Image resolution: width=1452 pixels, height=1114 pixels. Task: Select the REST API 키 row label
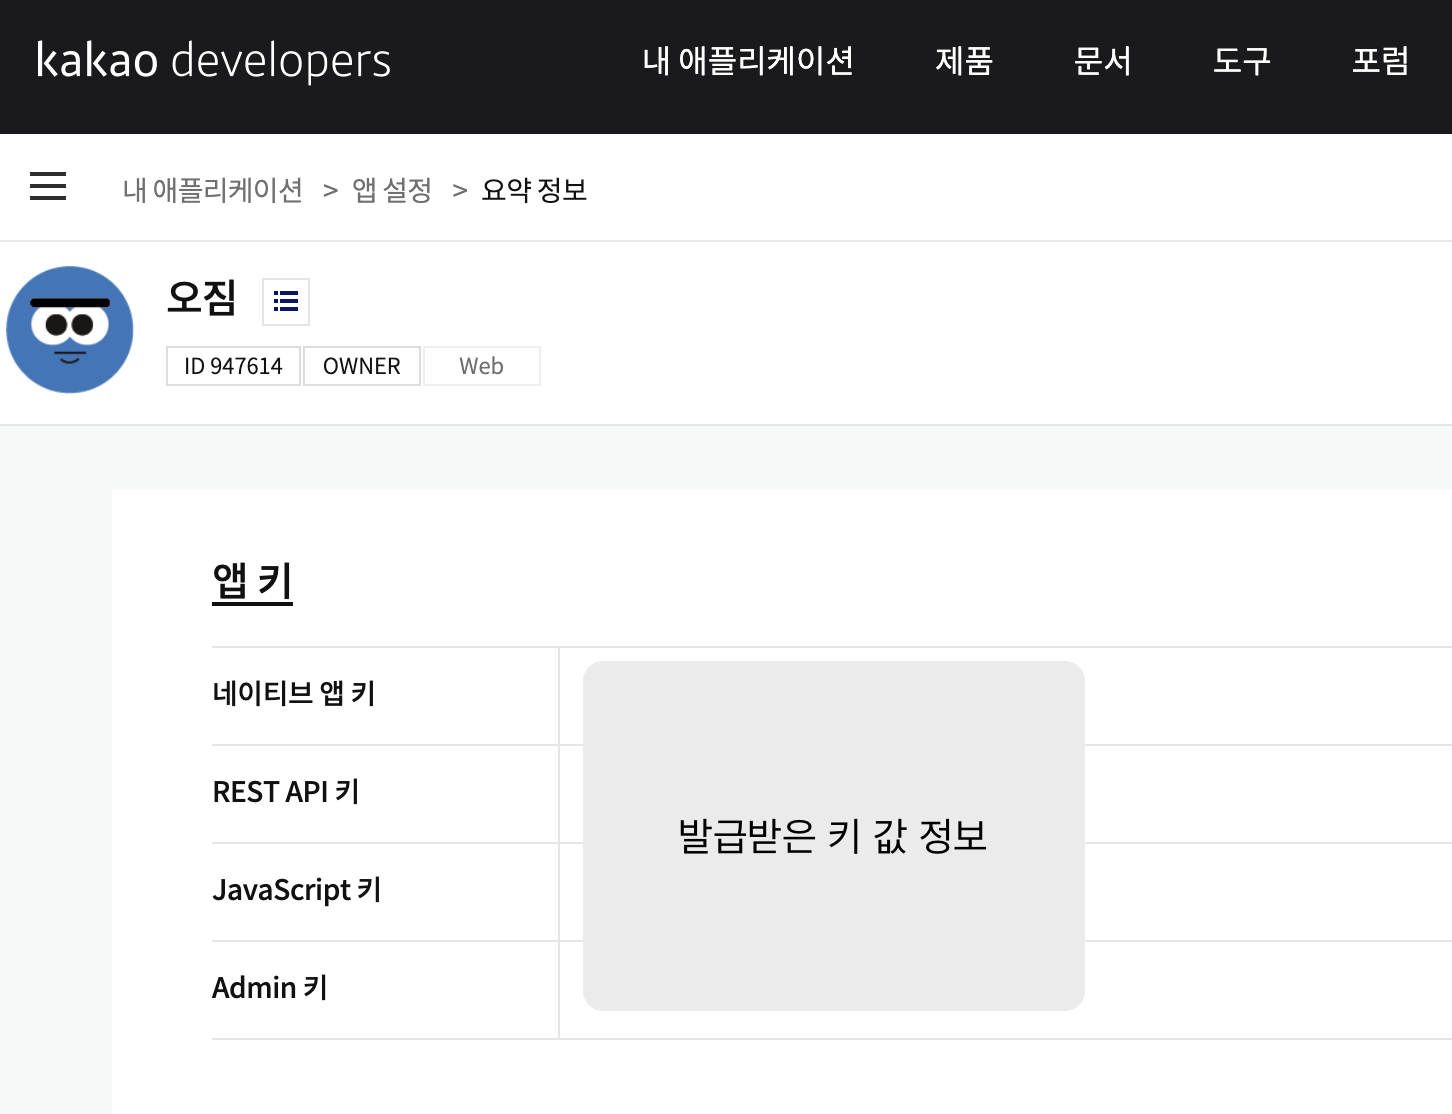[286, 791]
